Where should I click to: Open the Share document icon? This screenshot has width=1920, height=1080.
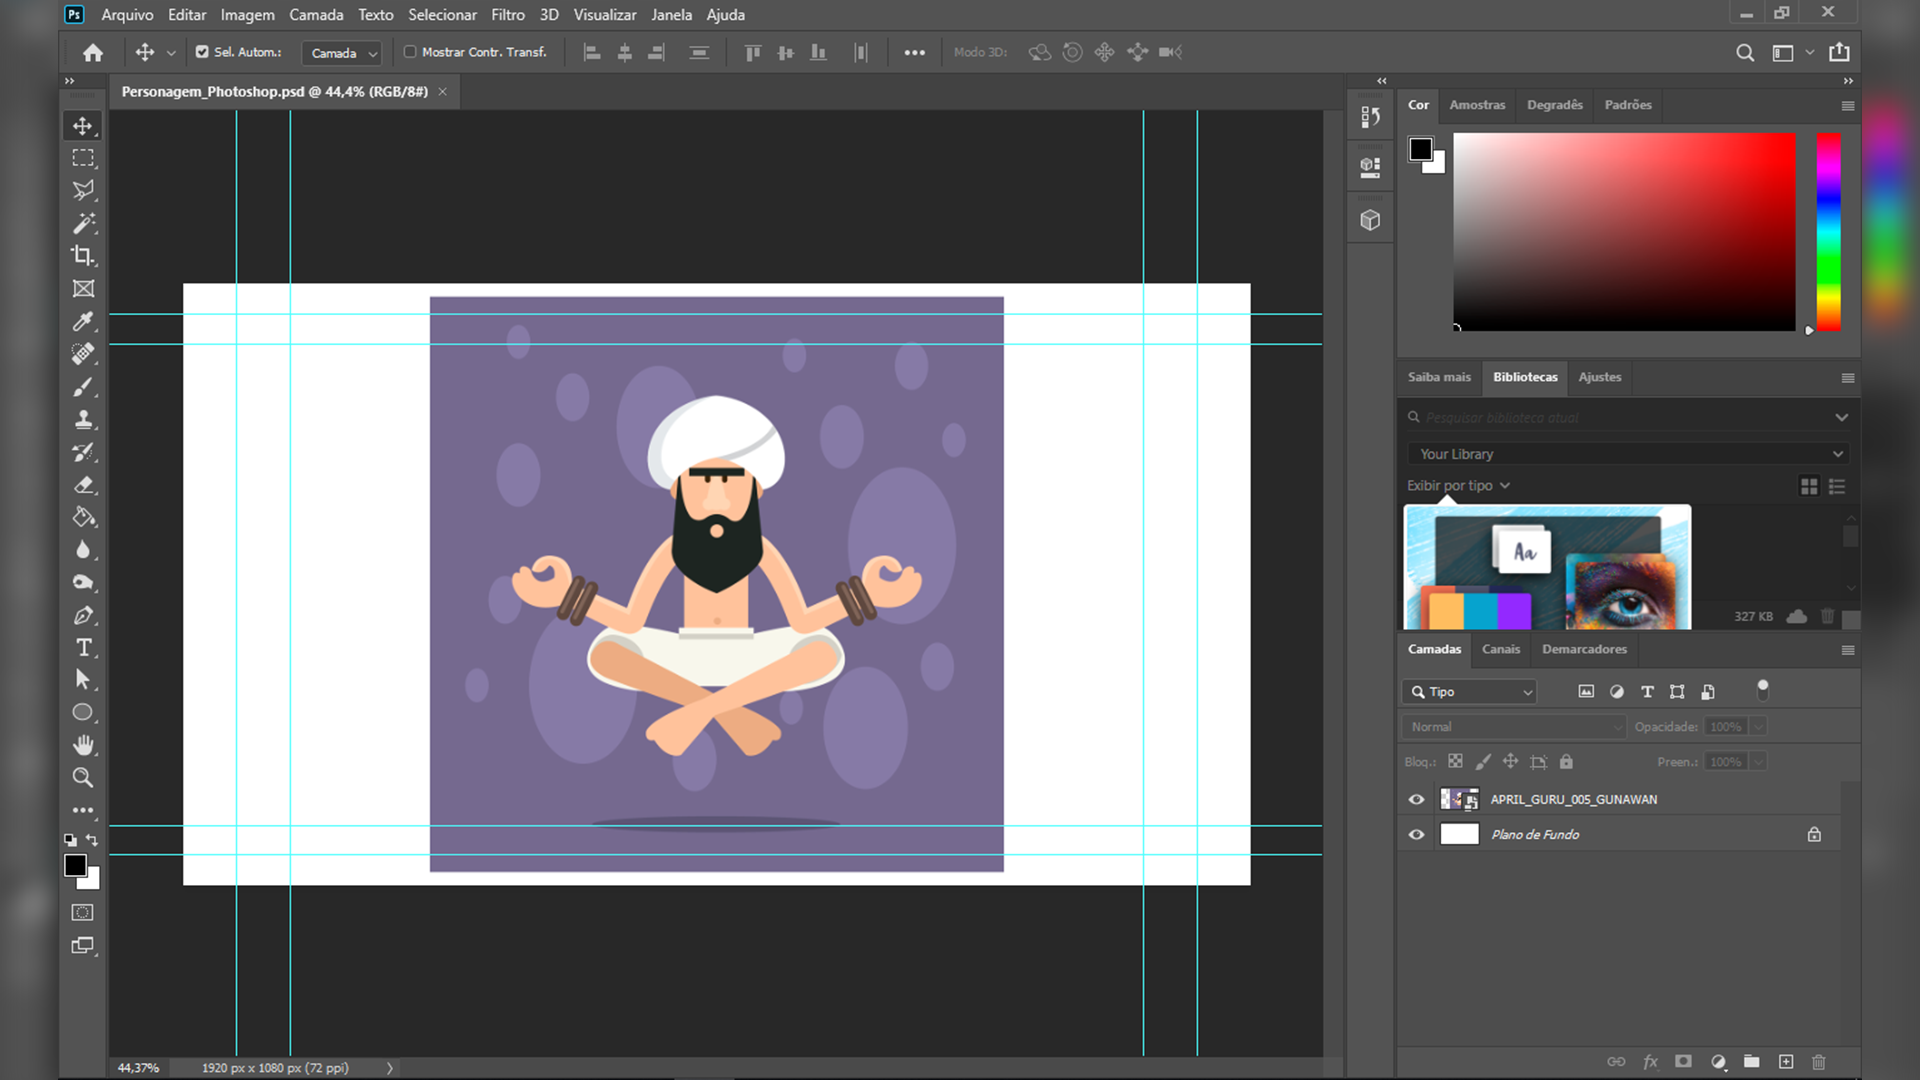tap(1839, 52)
